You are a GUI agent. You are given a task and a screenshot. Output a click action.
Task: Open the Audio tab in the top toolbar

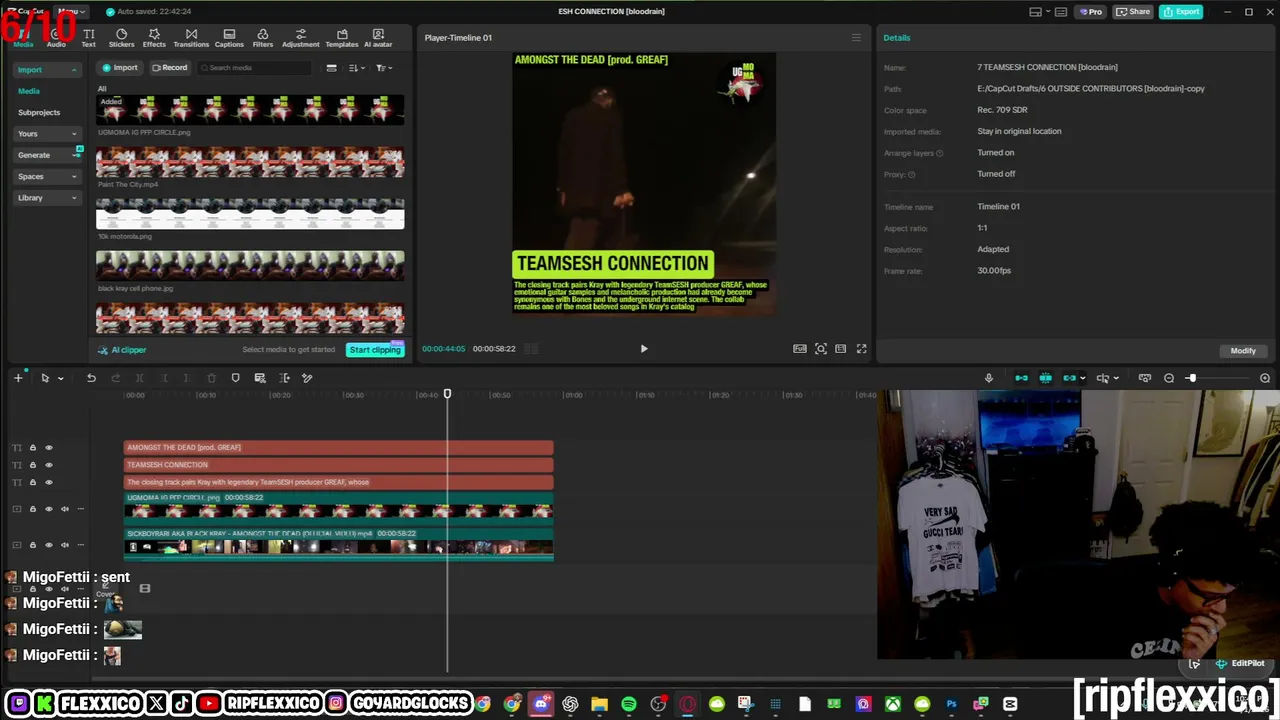click(56, 38)
